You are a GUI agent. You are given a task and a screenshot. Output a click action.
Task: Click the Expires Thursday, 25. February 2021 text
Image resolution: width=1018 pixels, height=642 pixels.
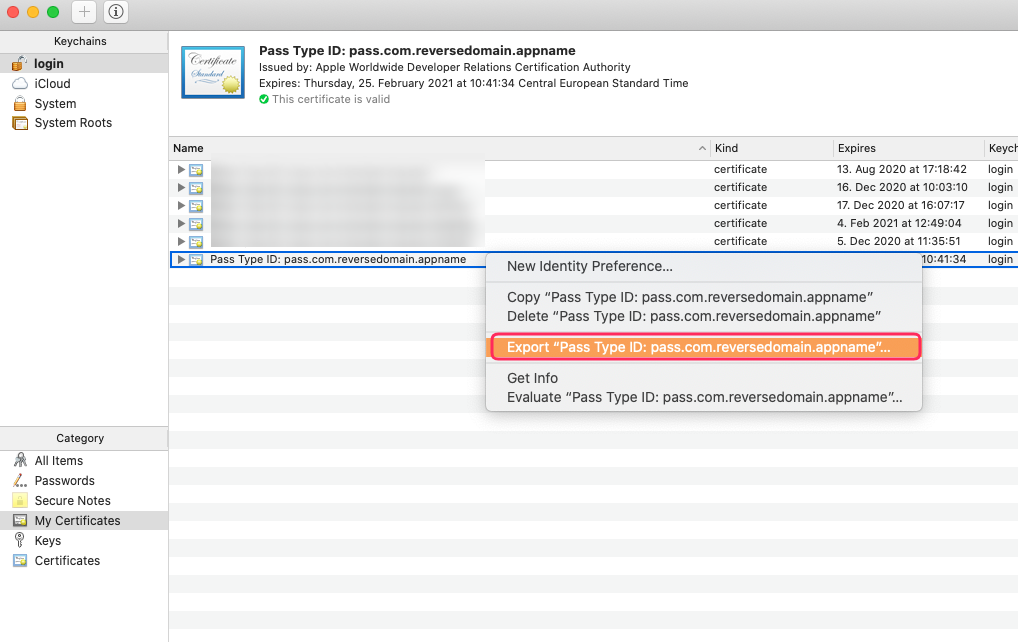point(473,83)
